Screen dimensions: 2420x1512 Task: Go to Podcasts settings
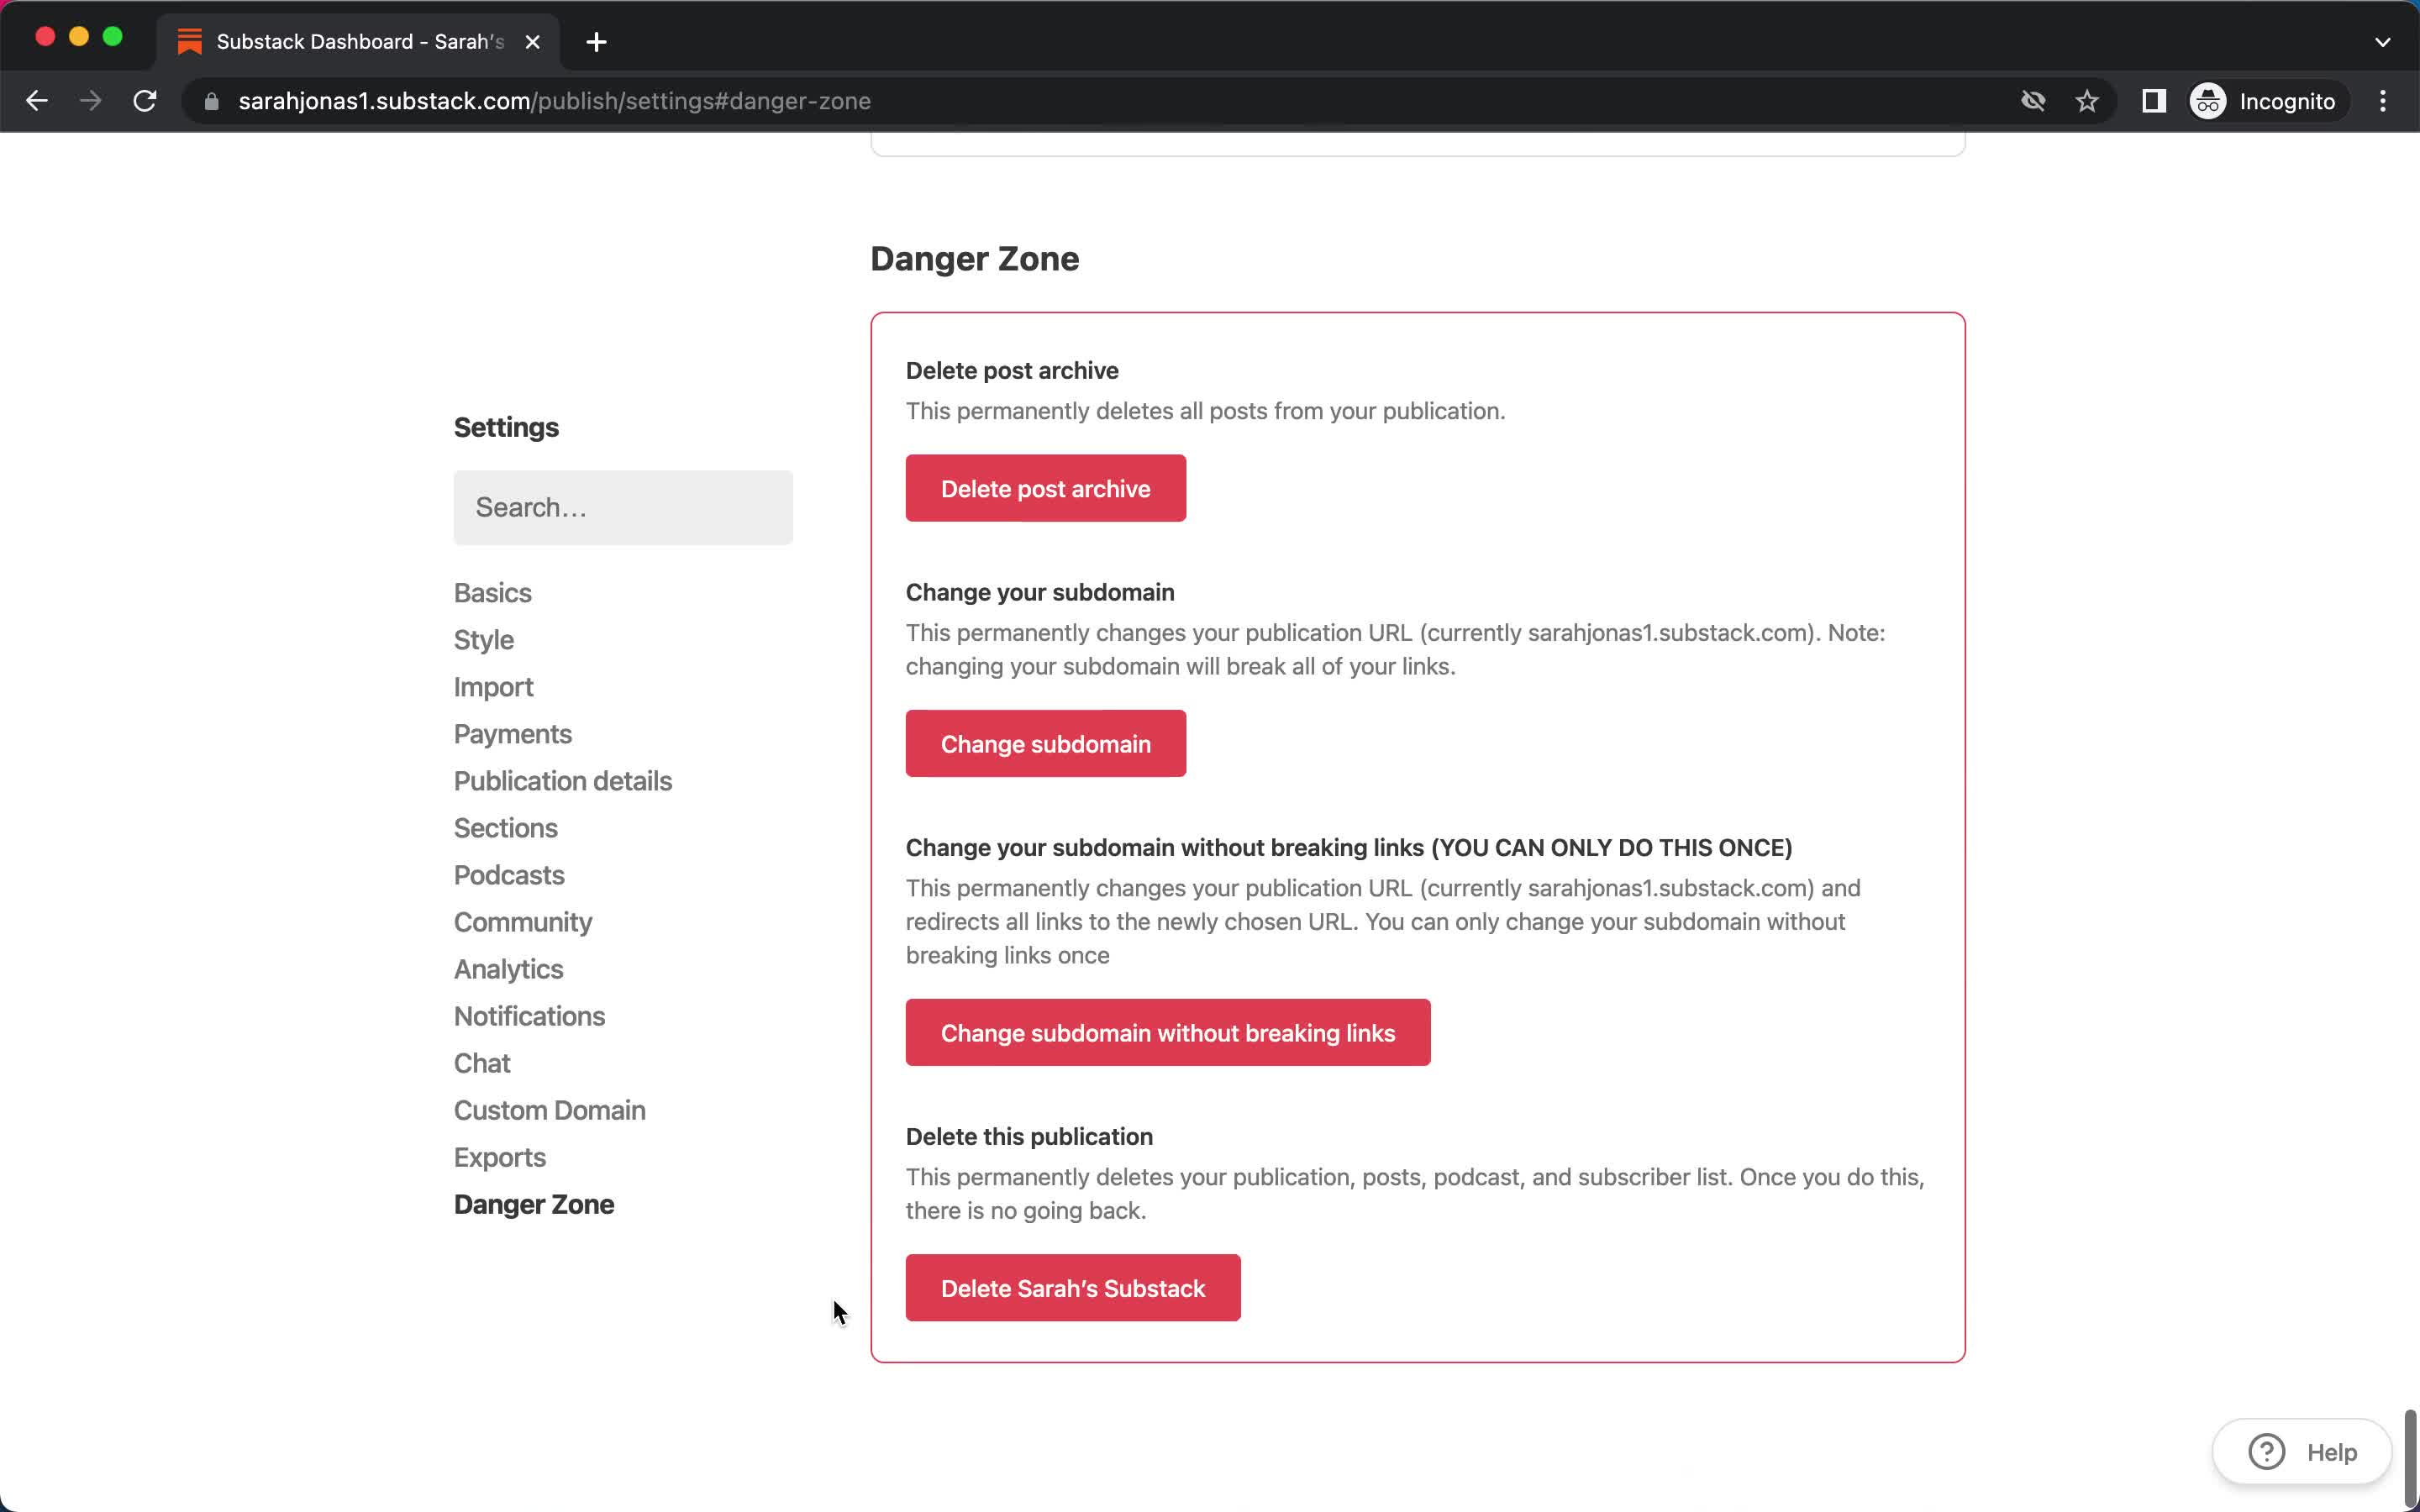click(x=509, y=875)
